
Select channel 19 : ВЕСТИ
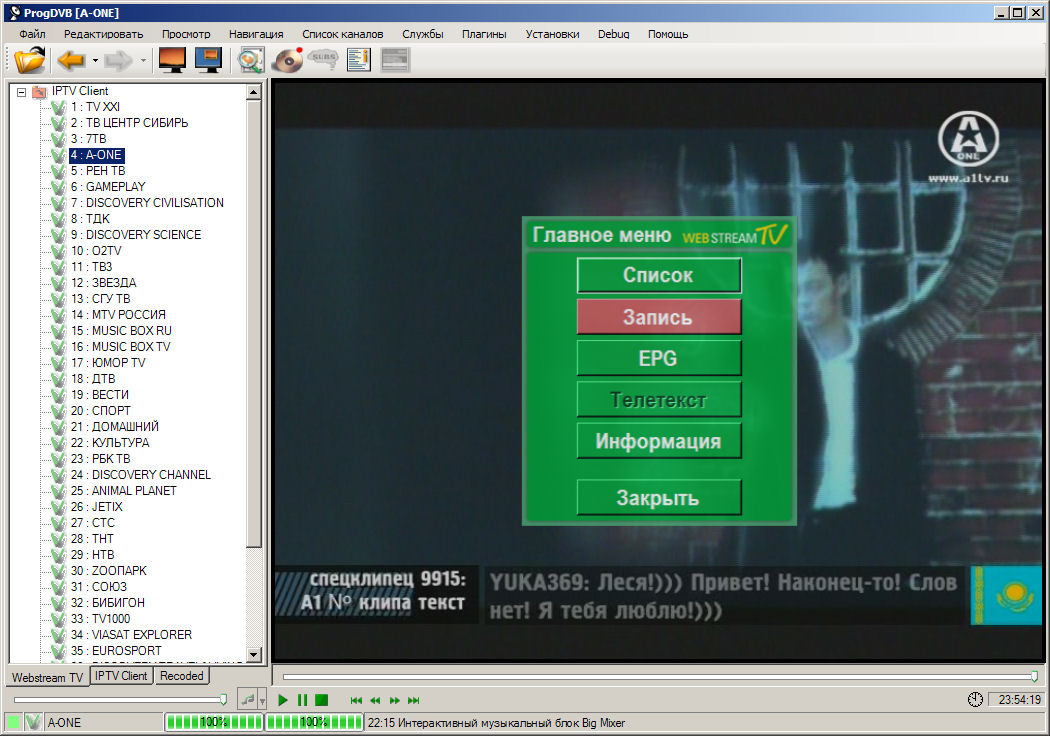point(100,395)
